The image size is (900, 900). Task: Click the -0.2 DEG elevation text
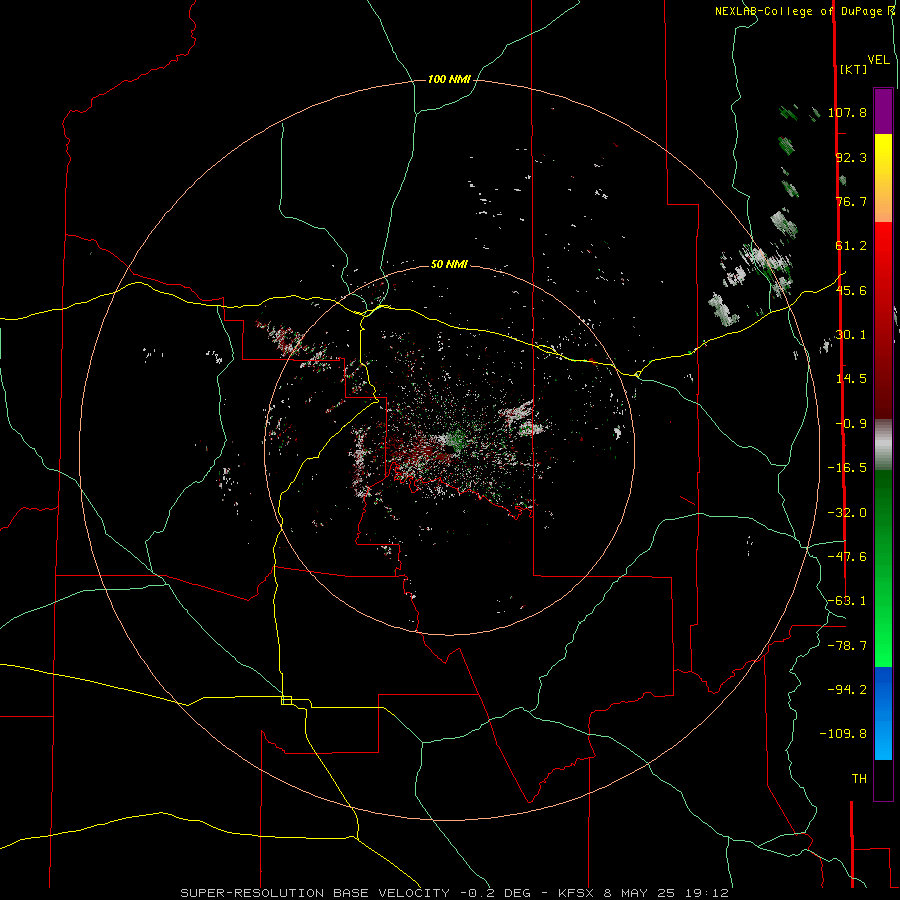[495, 893]
